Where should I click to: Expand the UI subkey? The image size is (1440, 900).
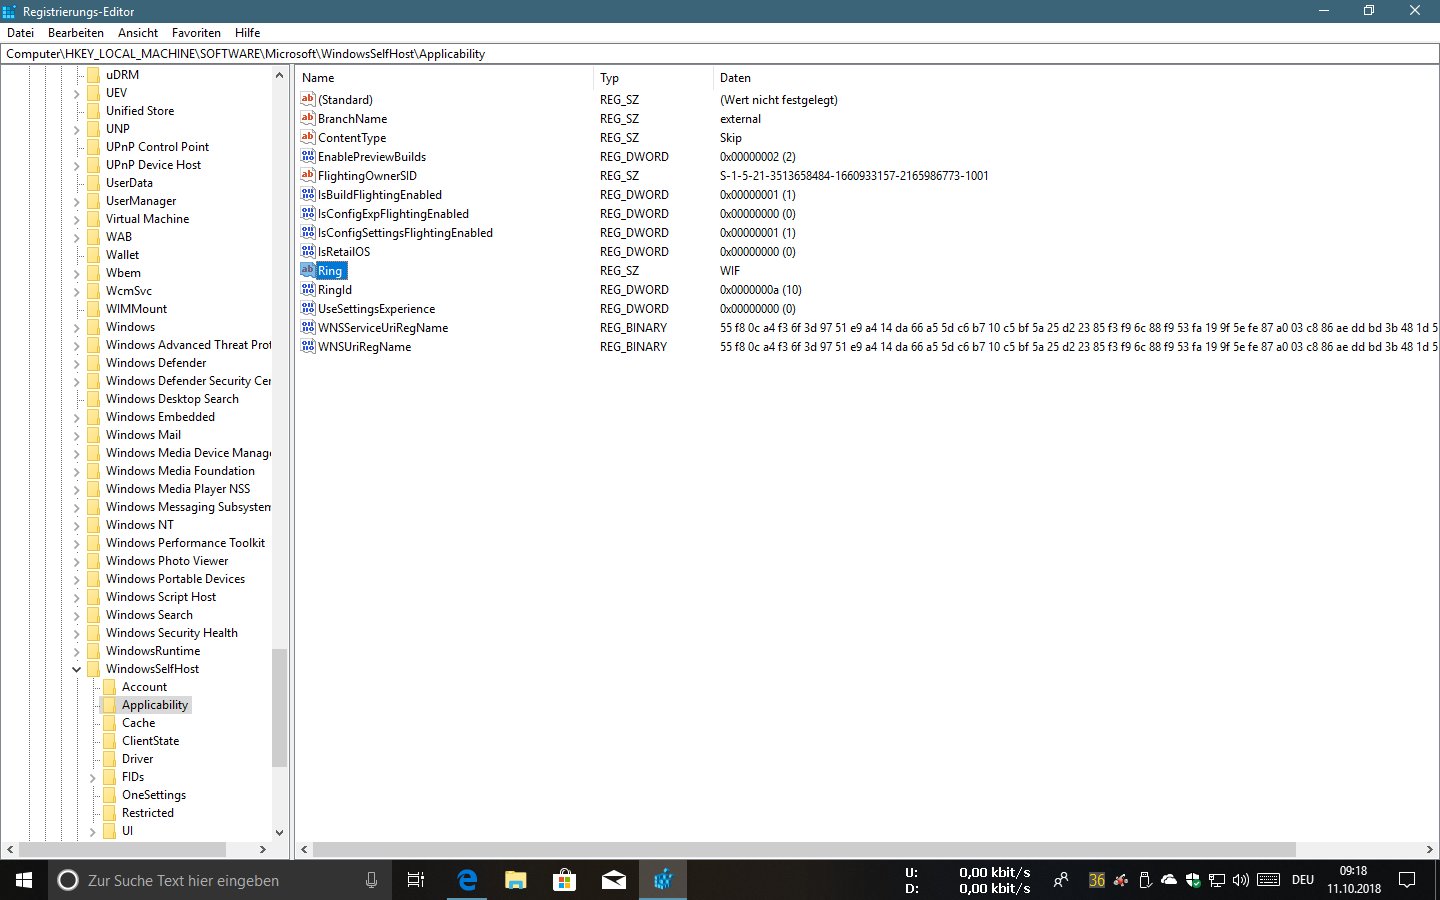point(93,831)
